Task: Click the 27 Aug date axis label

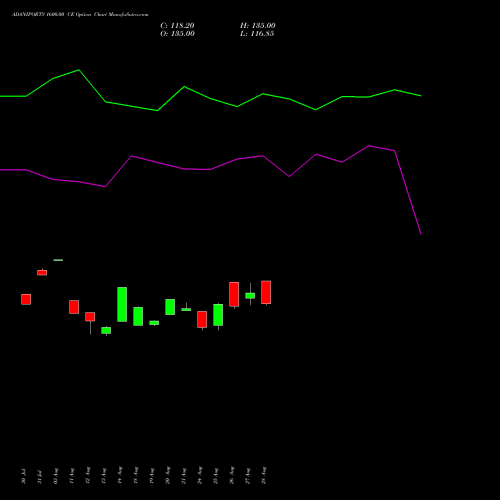Action: click(x=247, y=475)
